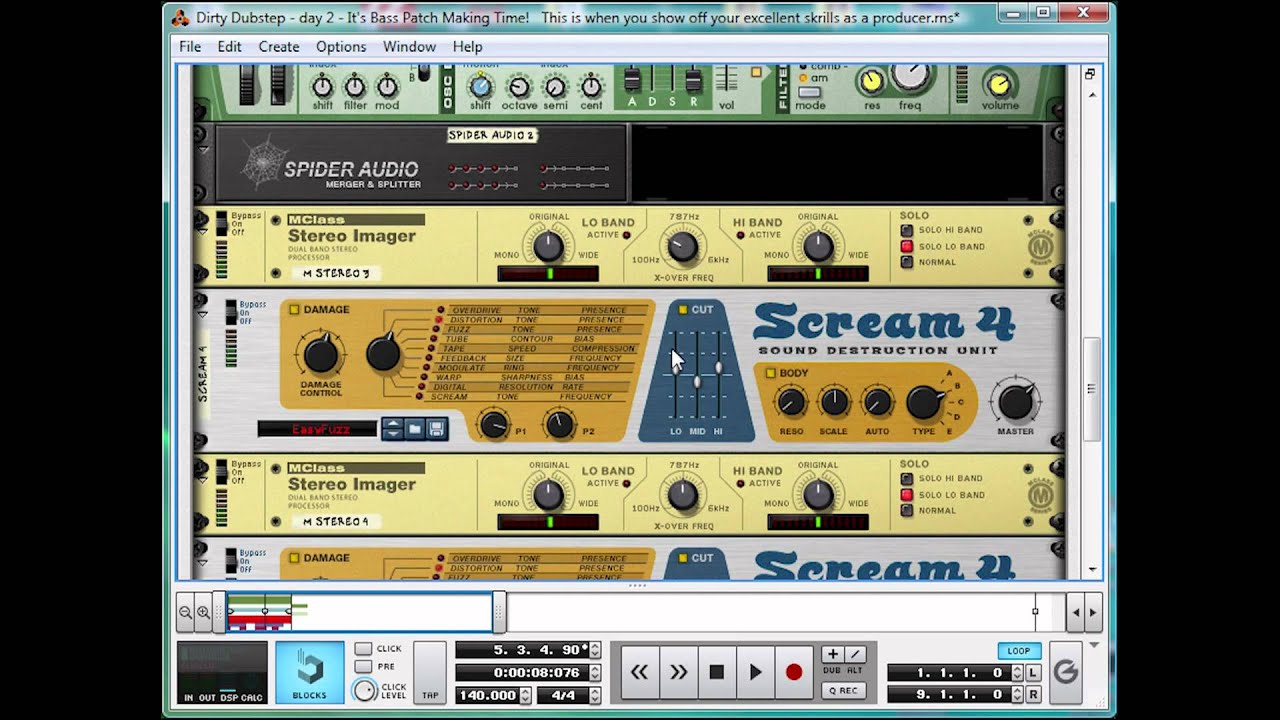Toggle the Damage section on the EasyFuzz Scream
Image resolution: width=1280 pixels, height=720 pixels.
tap(294, 310)
